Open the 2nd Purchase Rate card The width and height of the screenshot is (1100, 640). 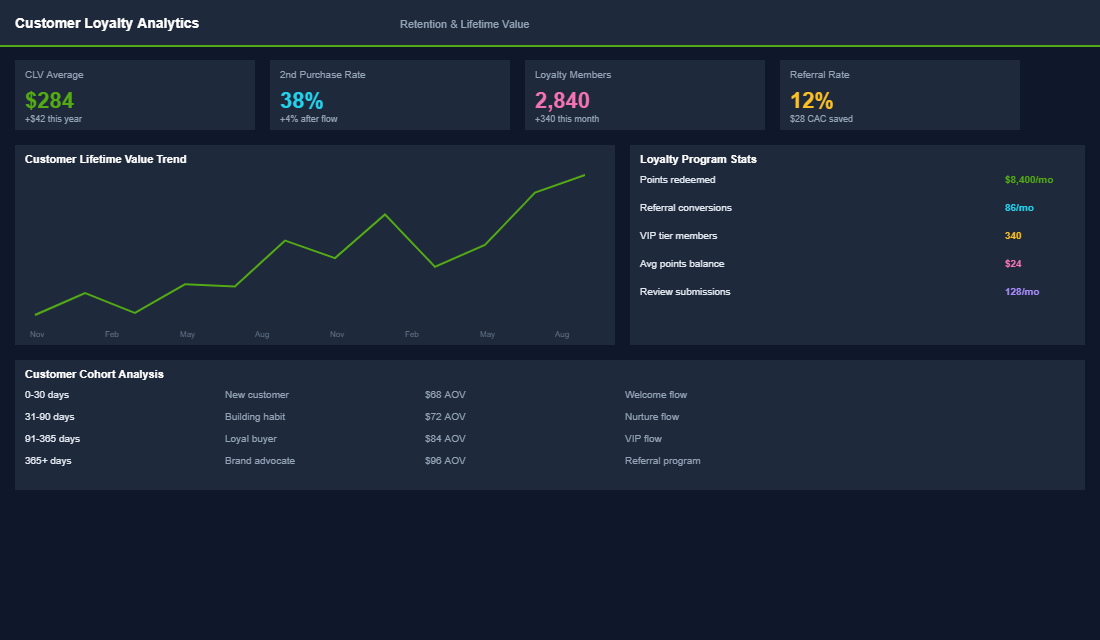click(390, 95)
